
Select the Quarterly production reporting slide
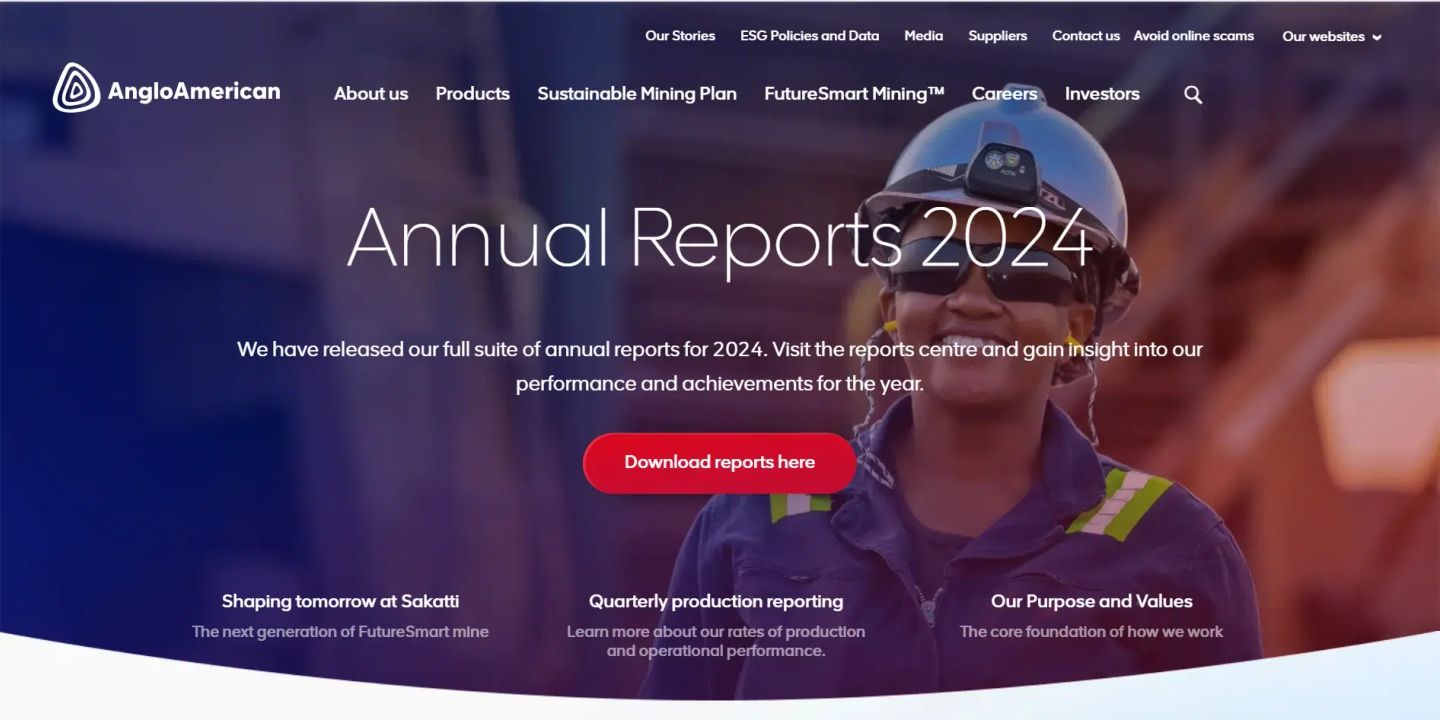pos(716,601)
